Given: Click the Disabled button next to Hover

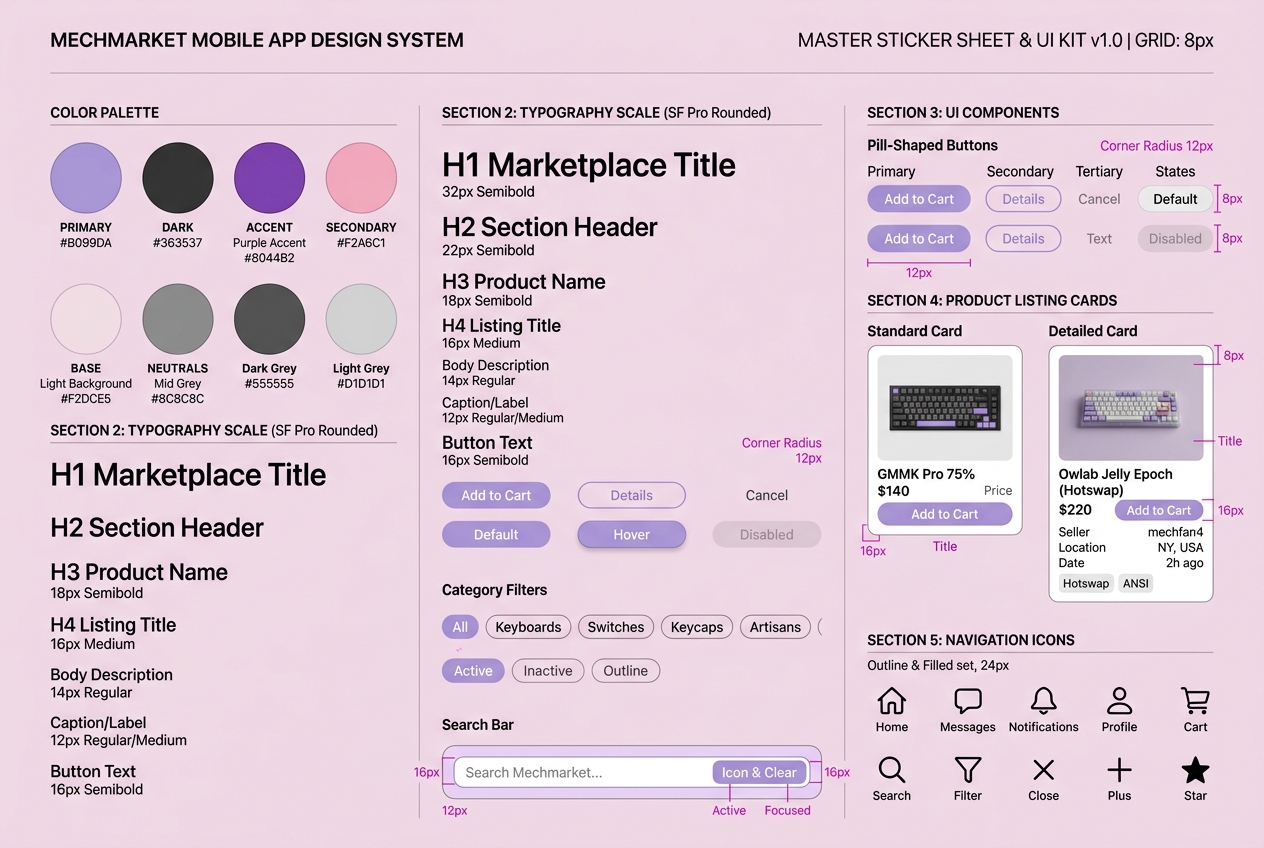Looking at the screenshot, I should 767,534.
